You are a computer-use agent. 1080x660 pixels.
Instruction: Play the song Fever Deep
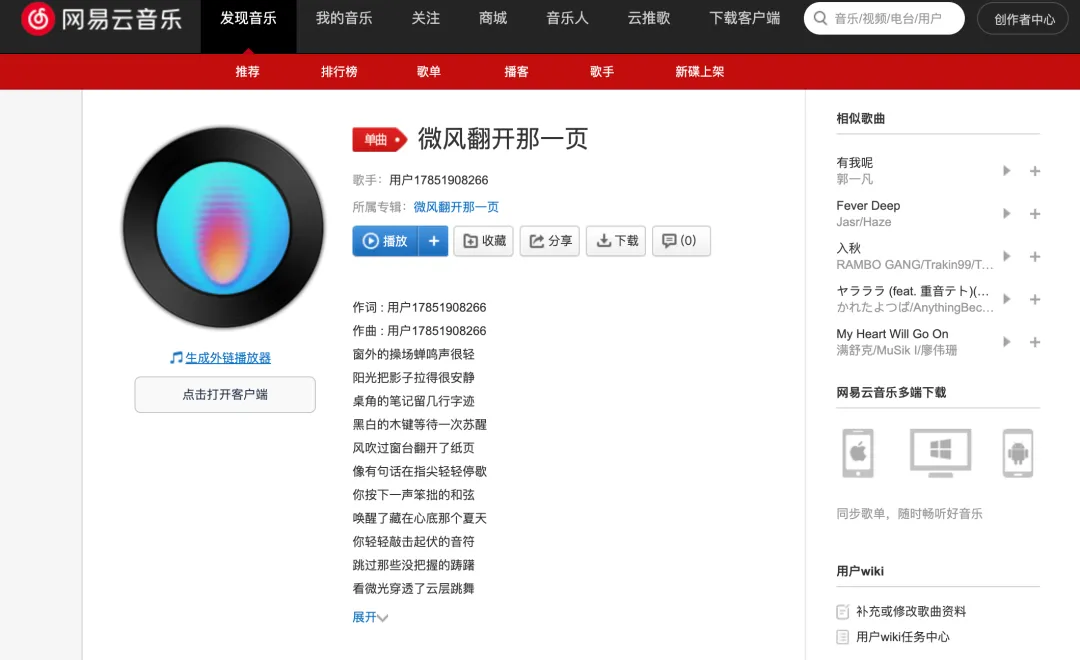coord(1006,214)
